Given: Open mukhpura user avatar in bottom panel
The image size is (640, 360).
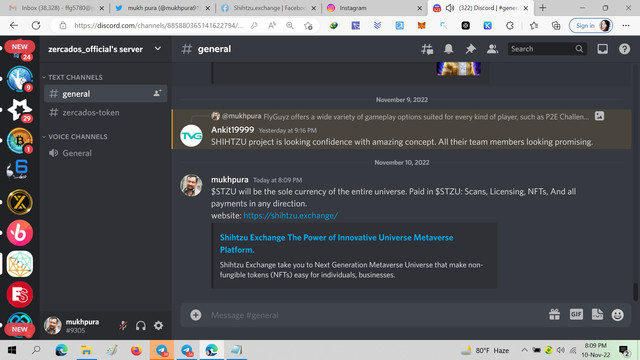Looking at the screenshot, I should pyautogui.click(x=53, y=325).
